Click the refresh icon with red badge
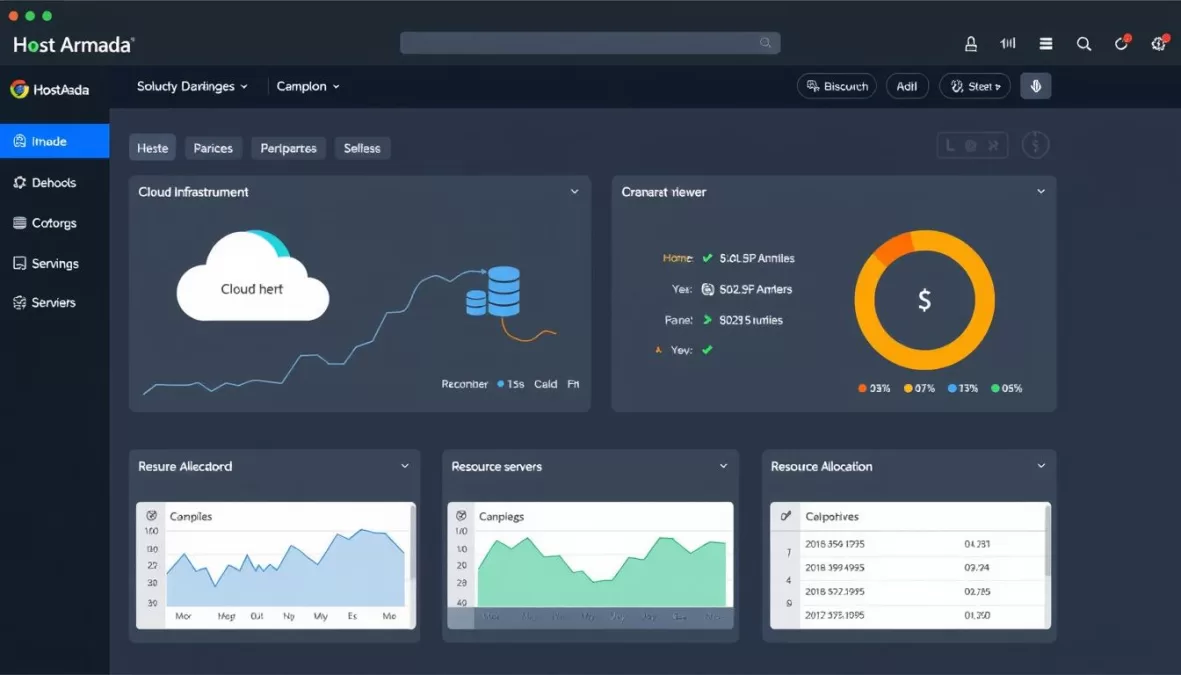 (x=1120, y=44)
